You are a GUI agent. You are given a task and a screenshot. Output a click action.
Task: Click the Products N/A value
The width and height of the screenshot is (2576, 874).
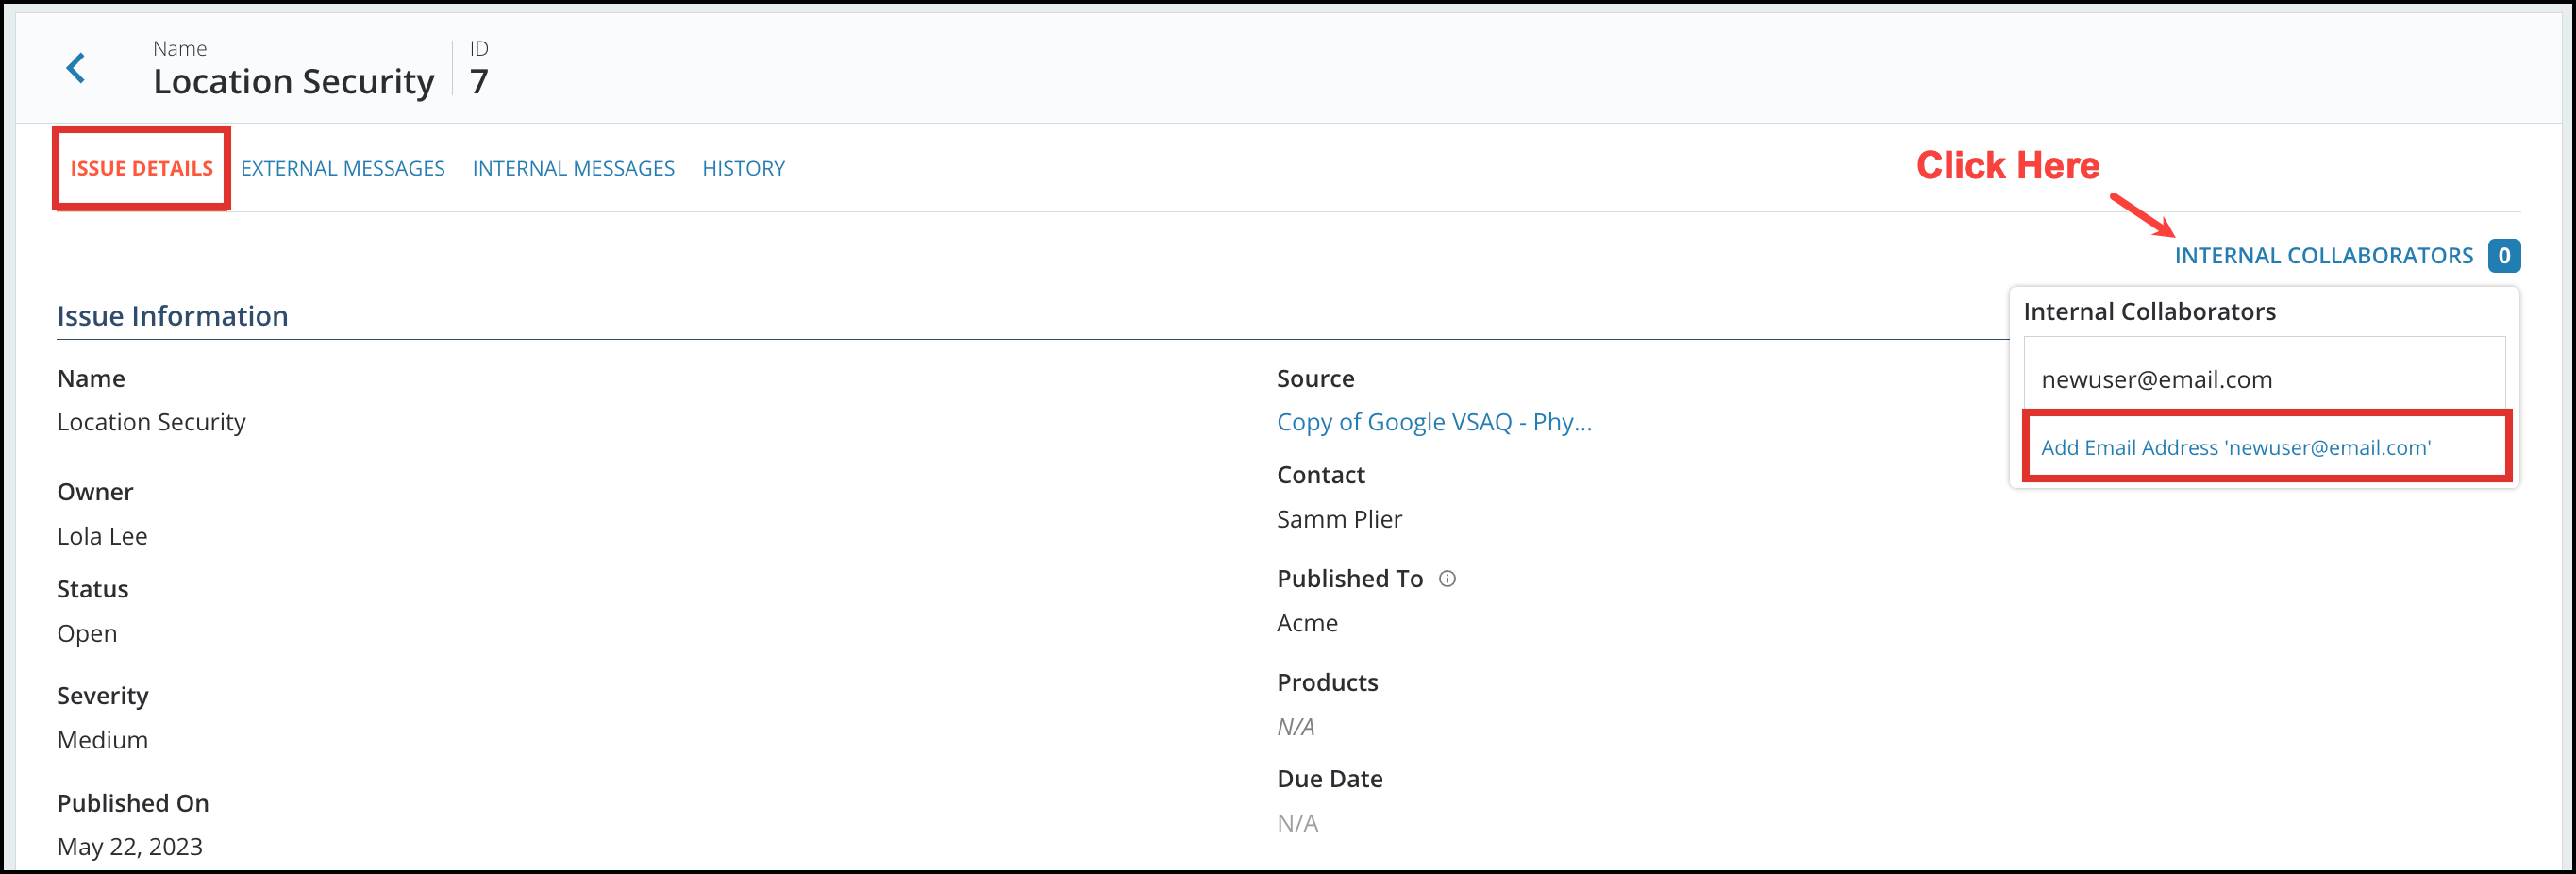[1295, 727]
